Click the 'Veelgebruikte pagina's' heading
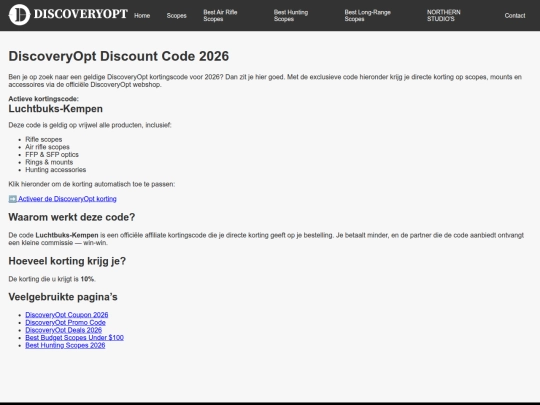The image size is (540, 405). click(x=63, y=297)
